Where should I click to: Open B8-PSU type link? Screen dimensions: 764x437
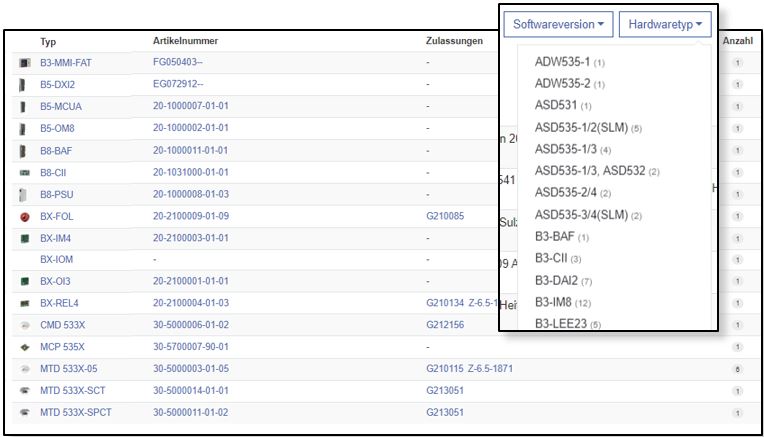57,194
